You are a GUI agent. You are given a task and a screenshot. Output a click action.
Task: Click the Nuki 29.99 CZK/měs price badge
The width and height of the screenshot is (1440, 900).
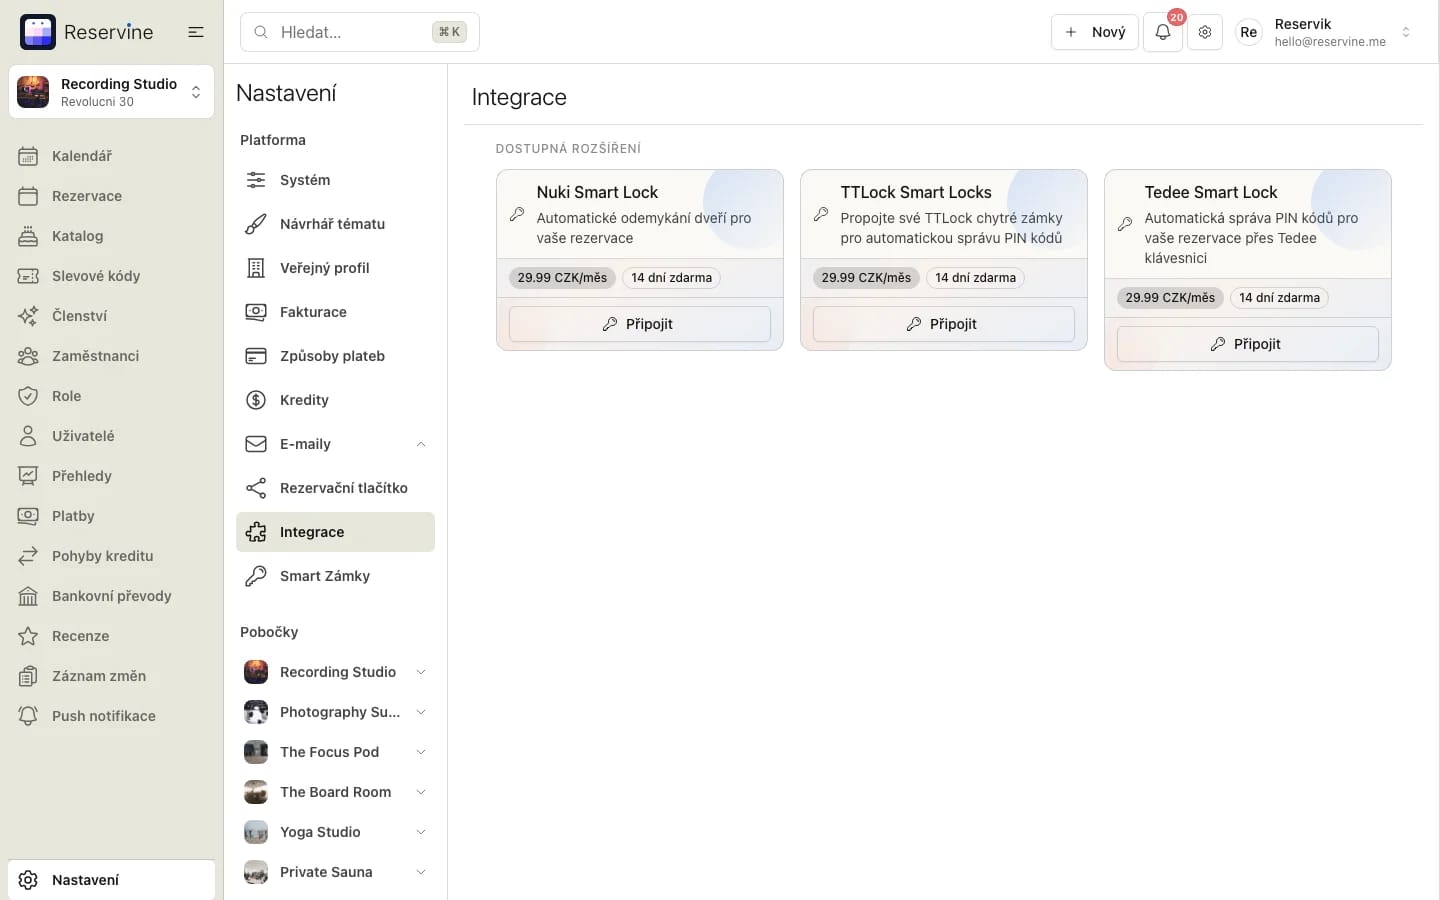[562, 278]
